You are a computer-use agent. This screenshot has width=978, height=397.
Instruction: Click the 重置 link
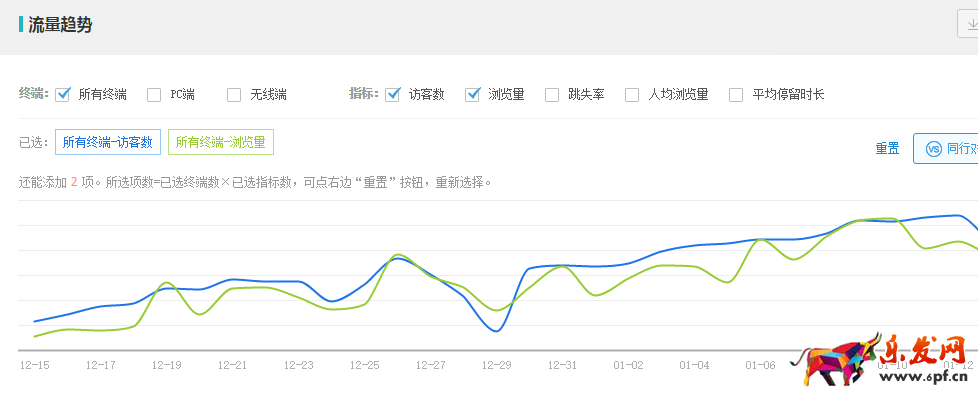coord(887,149)
